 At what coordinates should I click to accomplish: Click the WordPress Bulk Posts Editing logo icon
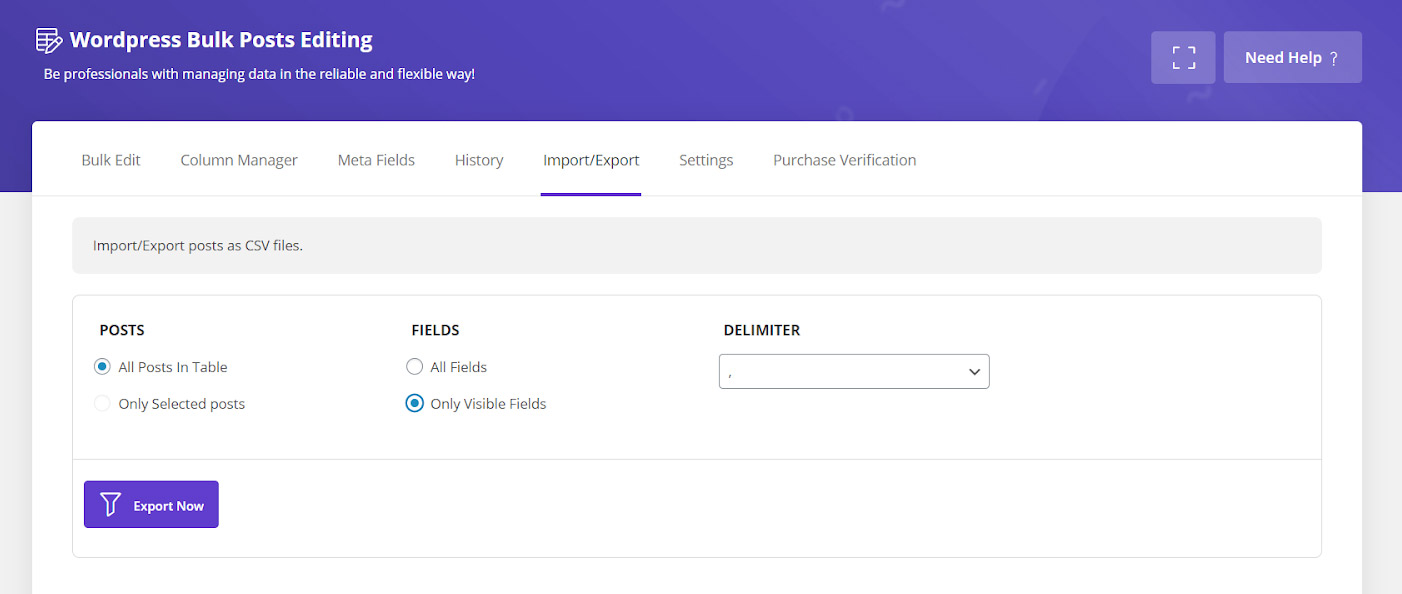tap(49, 40)
